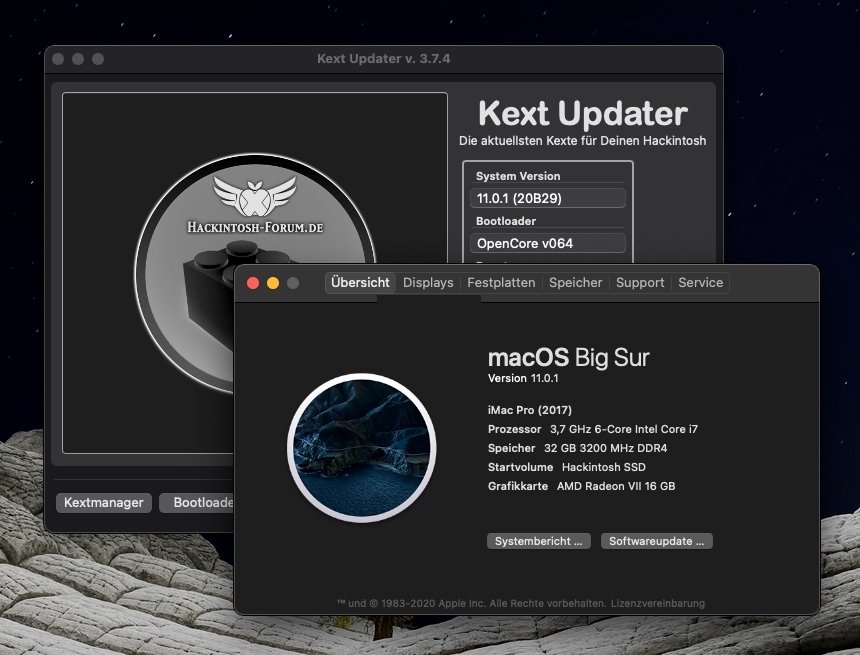The image size is (860, 655).
Task: Click the Version 11.0.1 text
Action: (523, 378)
